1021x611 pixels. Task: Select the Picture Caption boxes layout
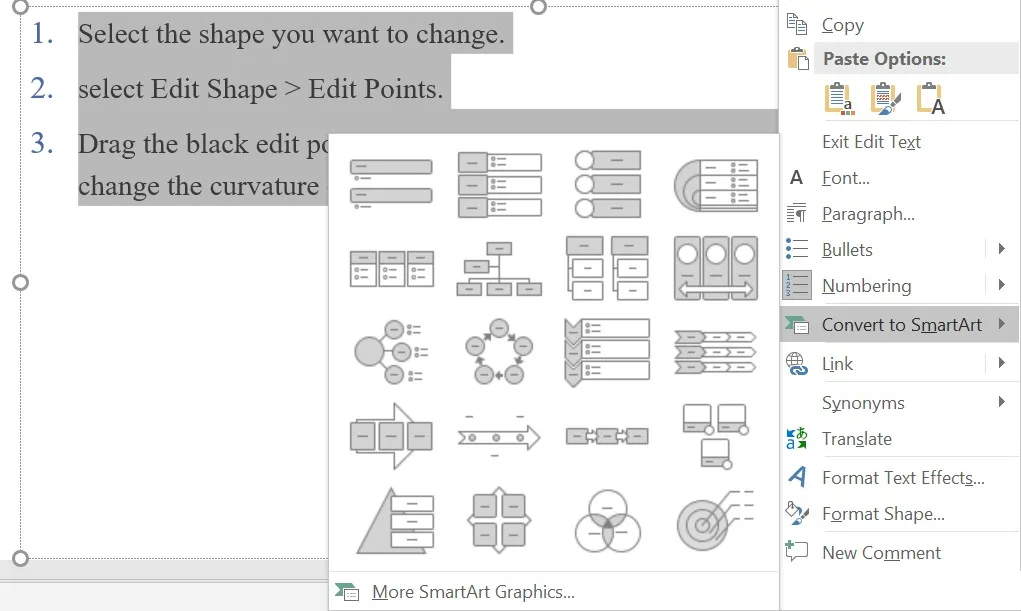[x=716, y=436]
